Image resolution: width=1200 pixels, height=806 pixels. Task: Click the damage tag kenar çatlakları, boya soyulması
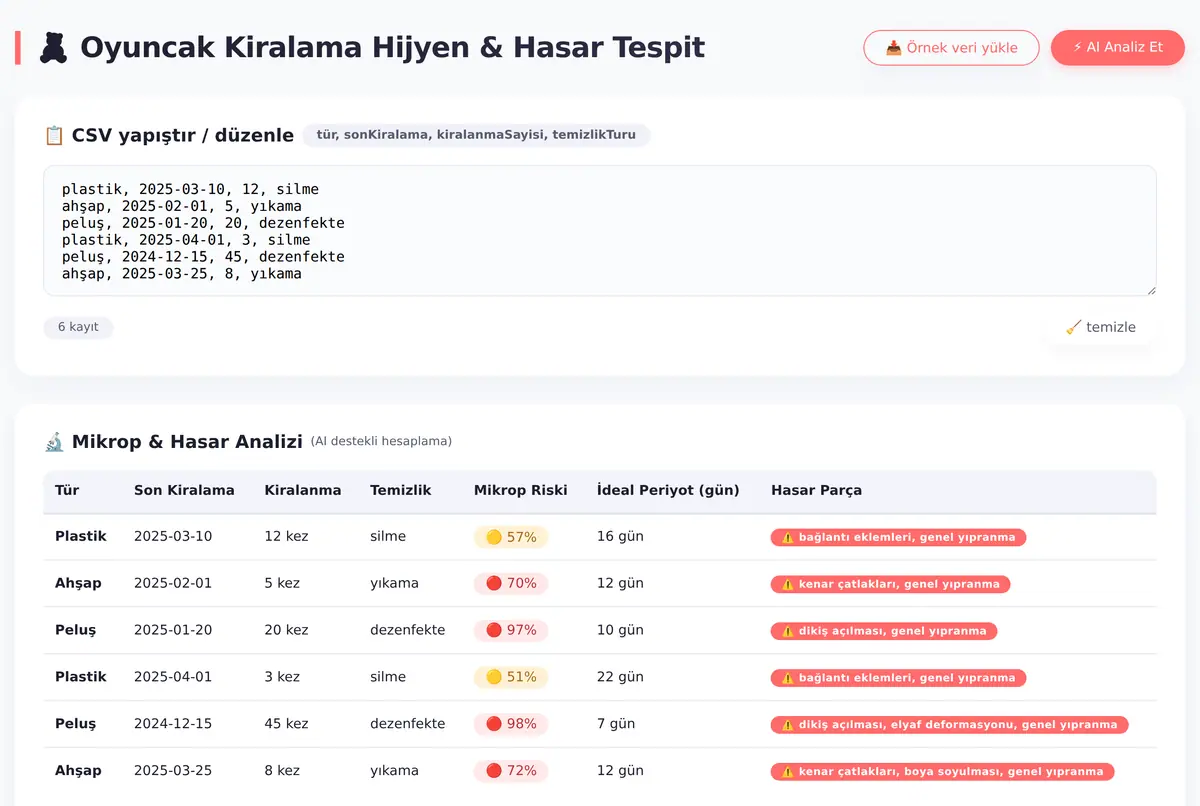(943, 772)
